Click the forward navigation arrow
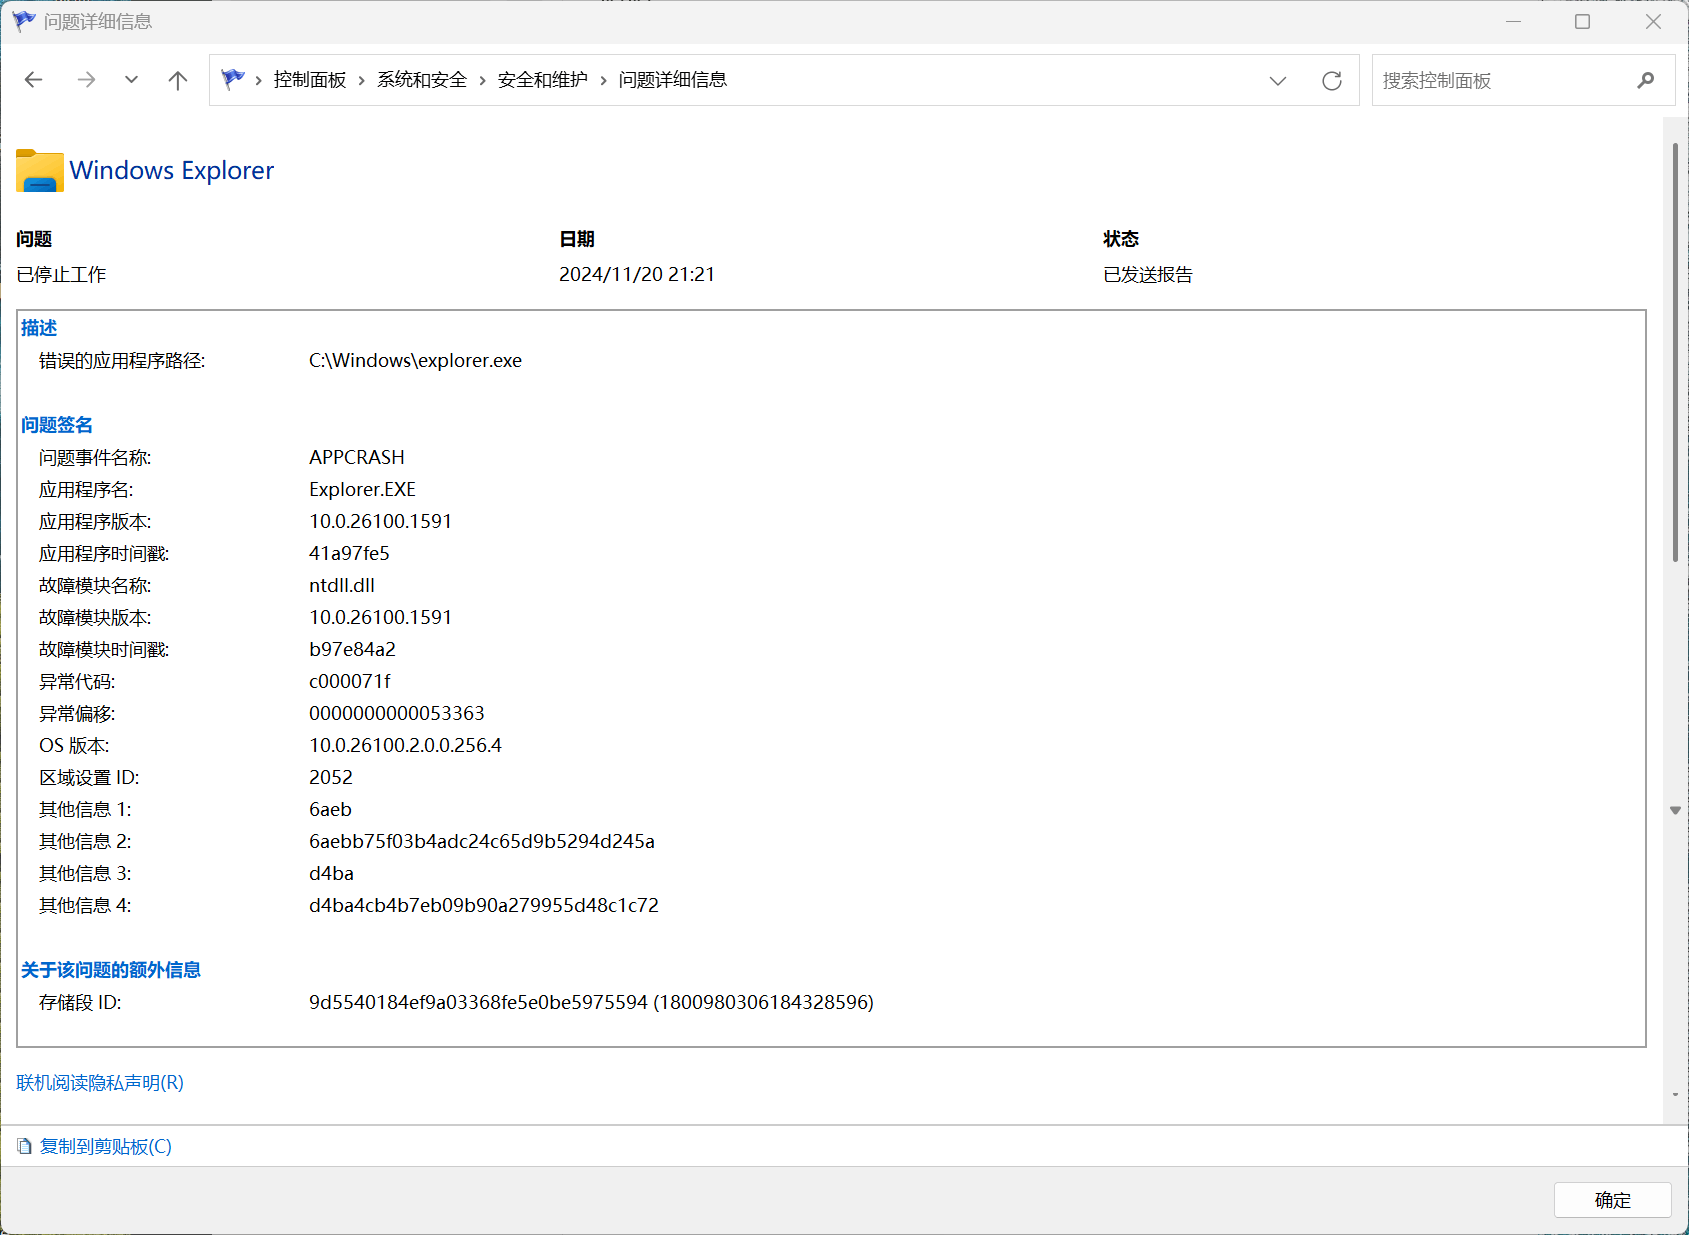The width and height of the screenshot is (1689, 1235). (x=87, y=80)
